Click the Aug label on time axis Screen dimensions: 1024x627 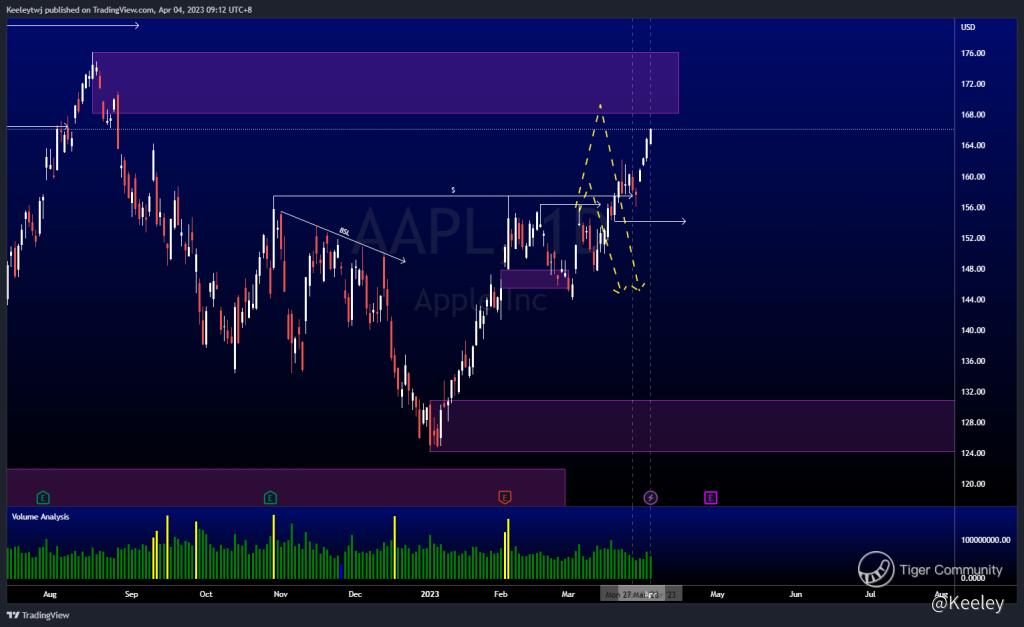click(50, 594)
